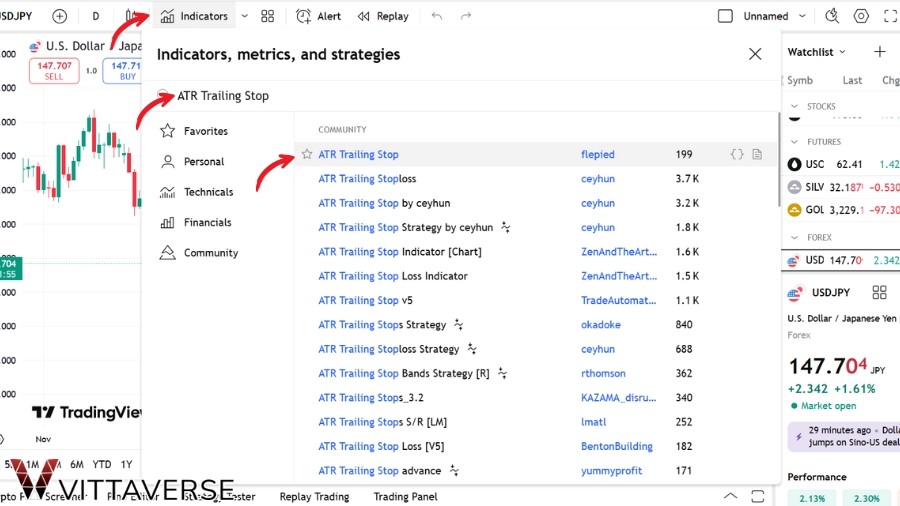900x506 pixels.
Task: Toggle the Unnamed layout checkbox icon
Action: [726, 16]
